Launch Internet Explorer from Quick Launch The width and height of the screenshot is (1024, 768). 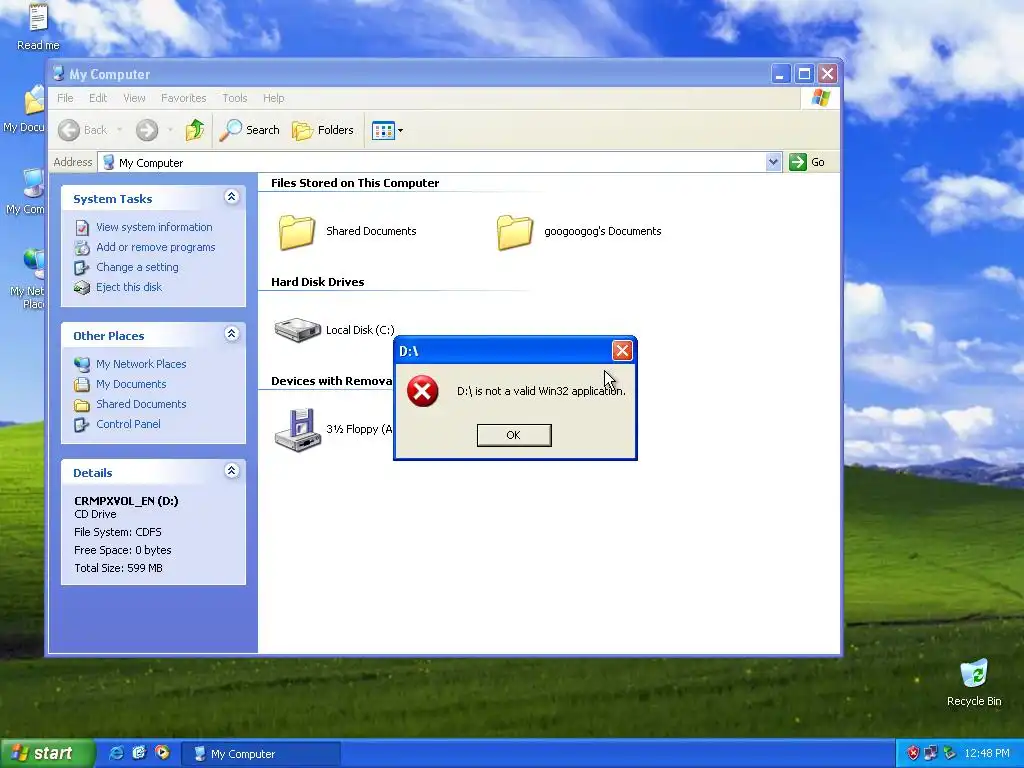(x=116, y=753)
